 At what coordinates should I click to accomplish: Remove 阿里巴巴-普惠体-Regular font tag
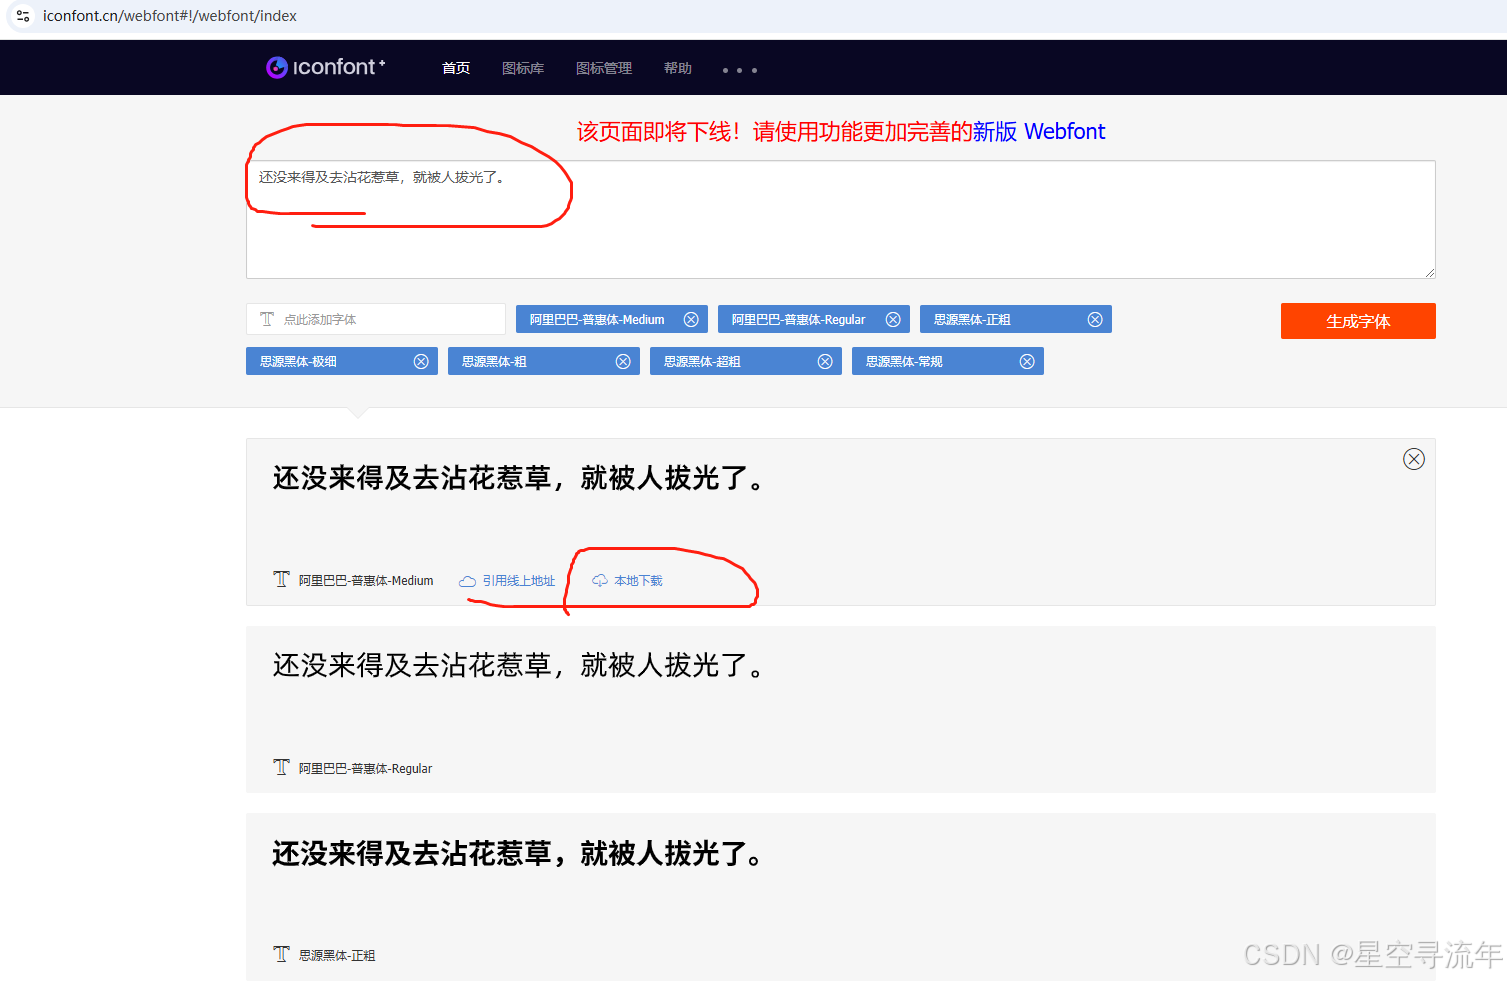coord(893,319)
